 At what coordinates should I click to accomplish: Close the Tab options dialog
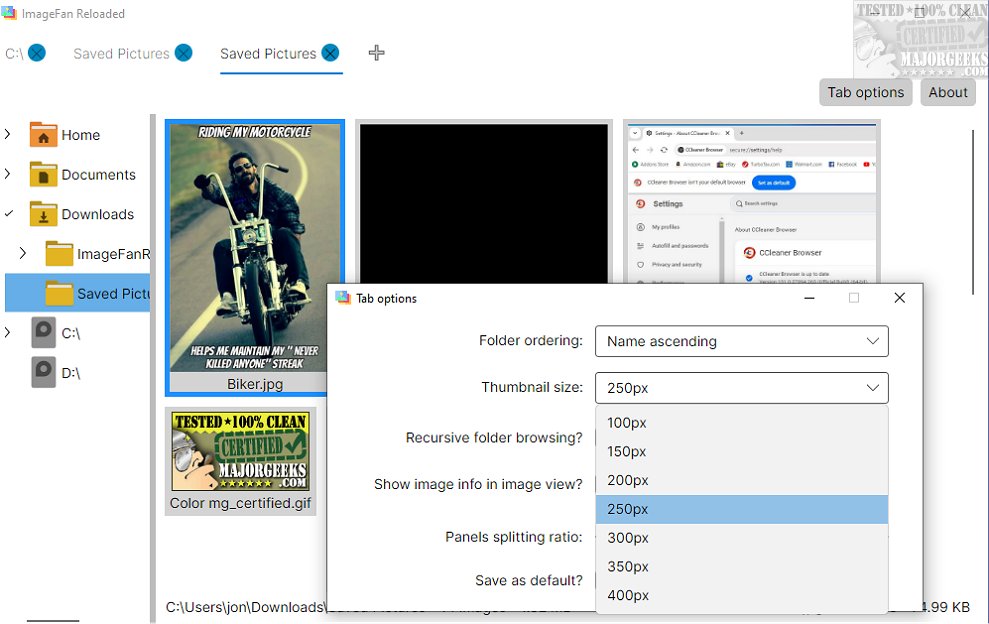click(900, 298)
